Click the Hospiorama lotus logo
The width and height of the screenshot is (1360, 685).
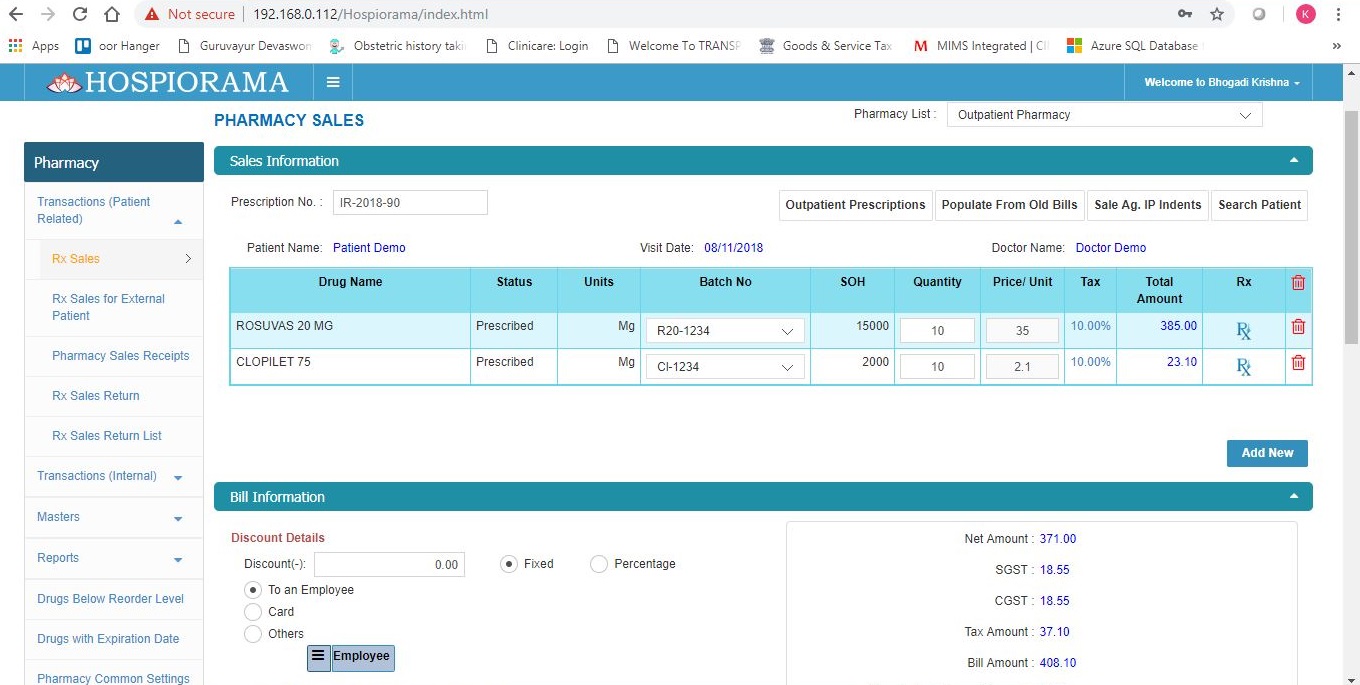[63, 82]
